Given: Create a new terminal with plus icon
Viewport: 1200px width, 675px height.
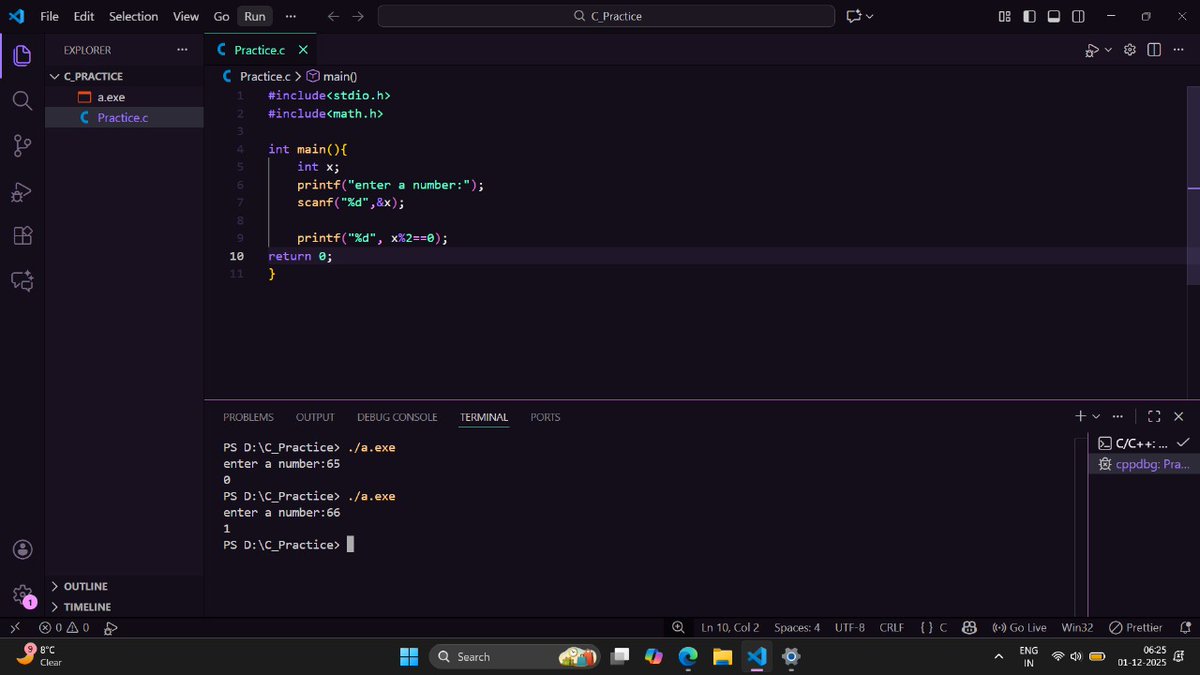Looking at the screenshot, I should point(1080,416).
